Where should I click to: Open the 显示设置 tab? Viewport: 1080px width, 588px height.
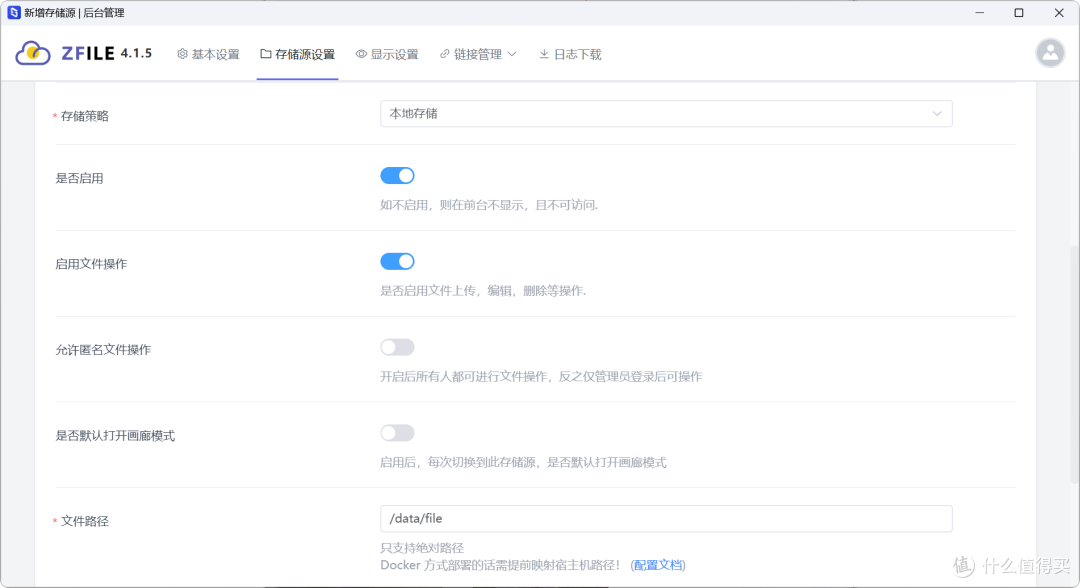coord(394,54)
